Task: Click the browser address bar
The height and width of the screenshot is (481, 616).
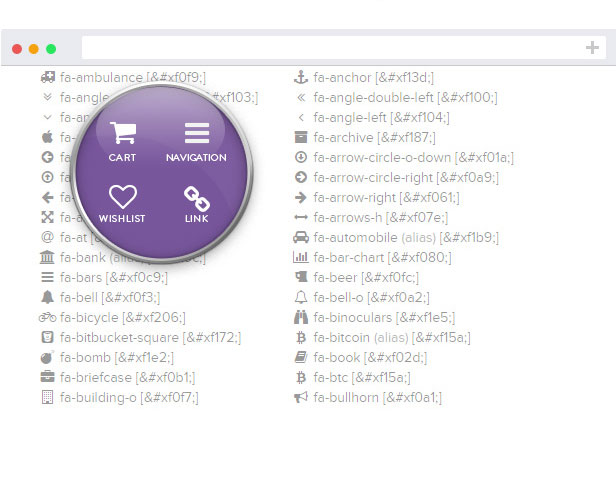Action: (330, 48)
